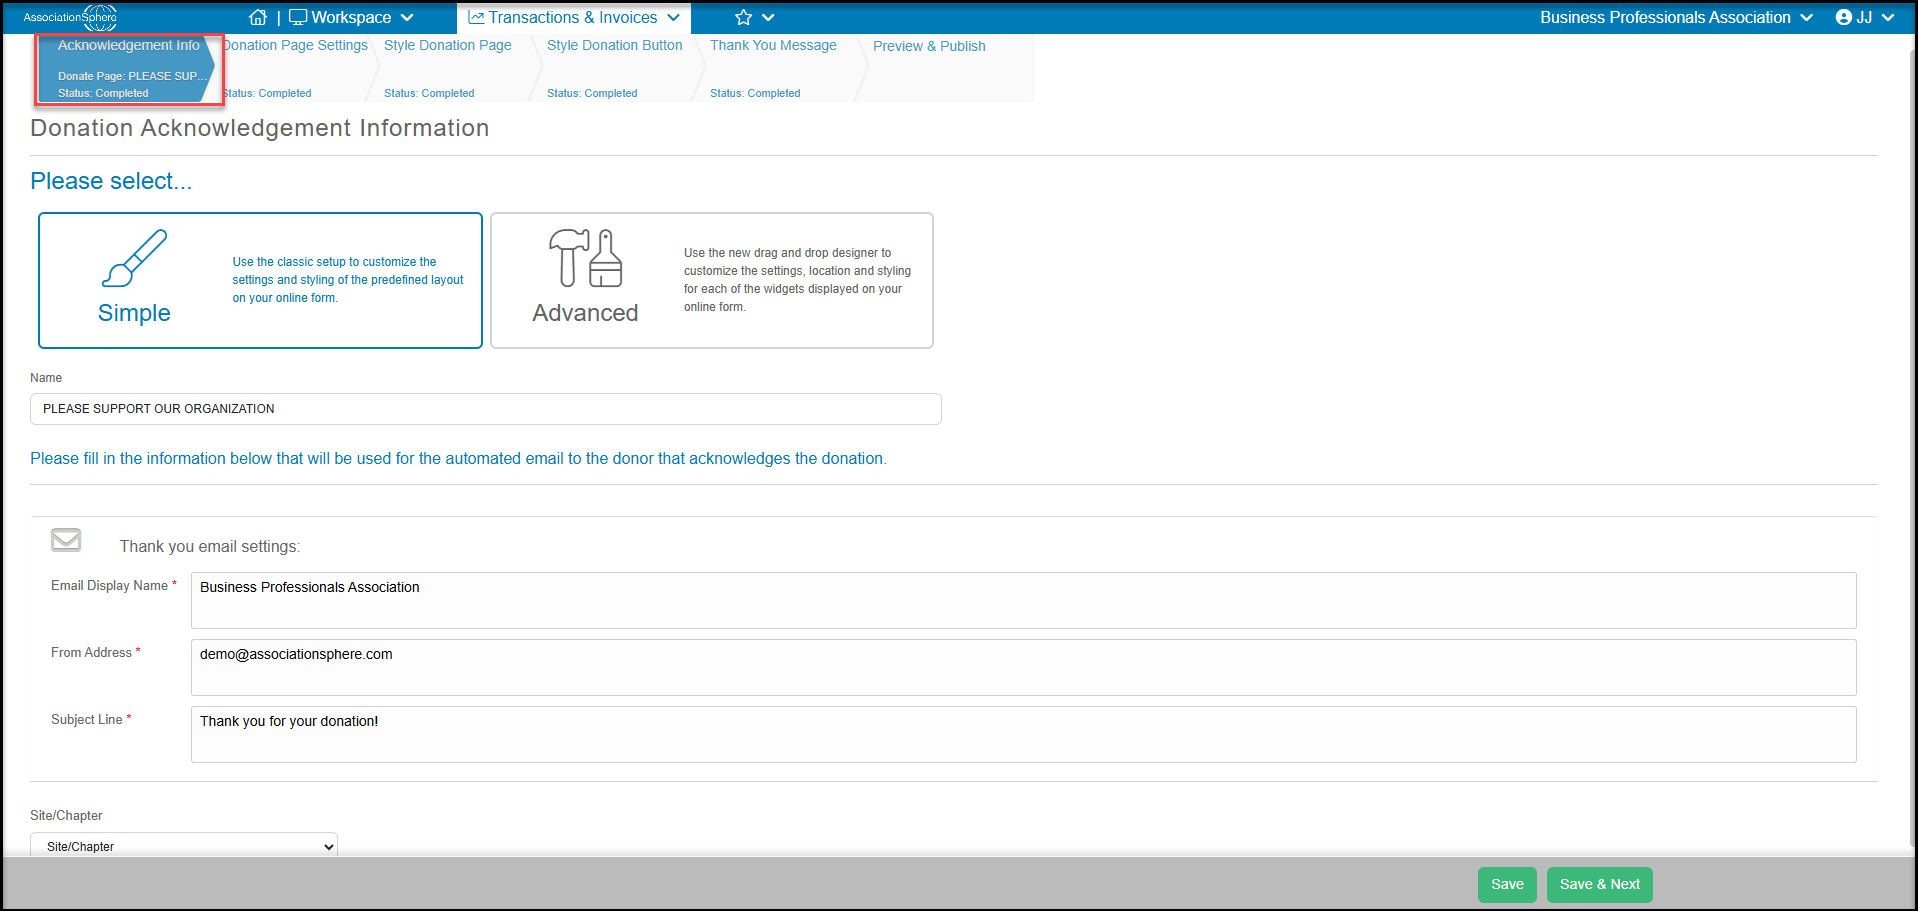
Task: Click the Subject Line text field
Action: coord(1024,734)
